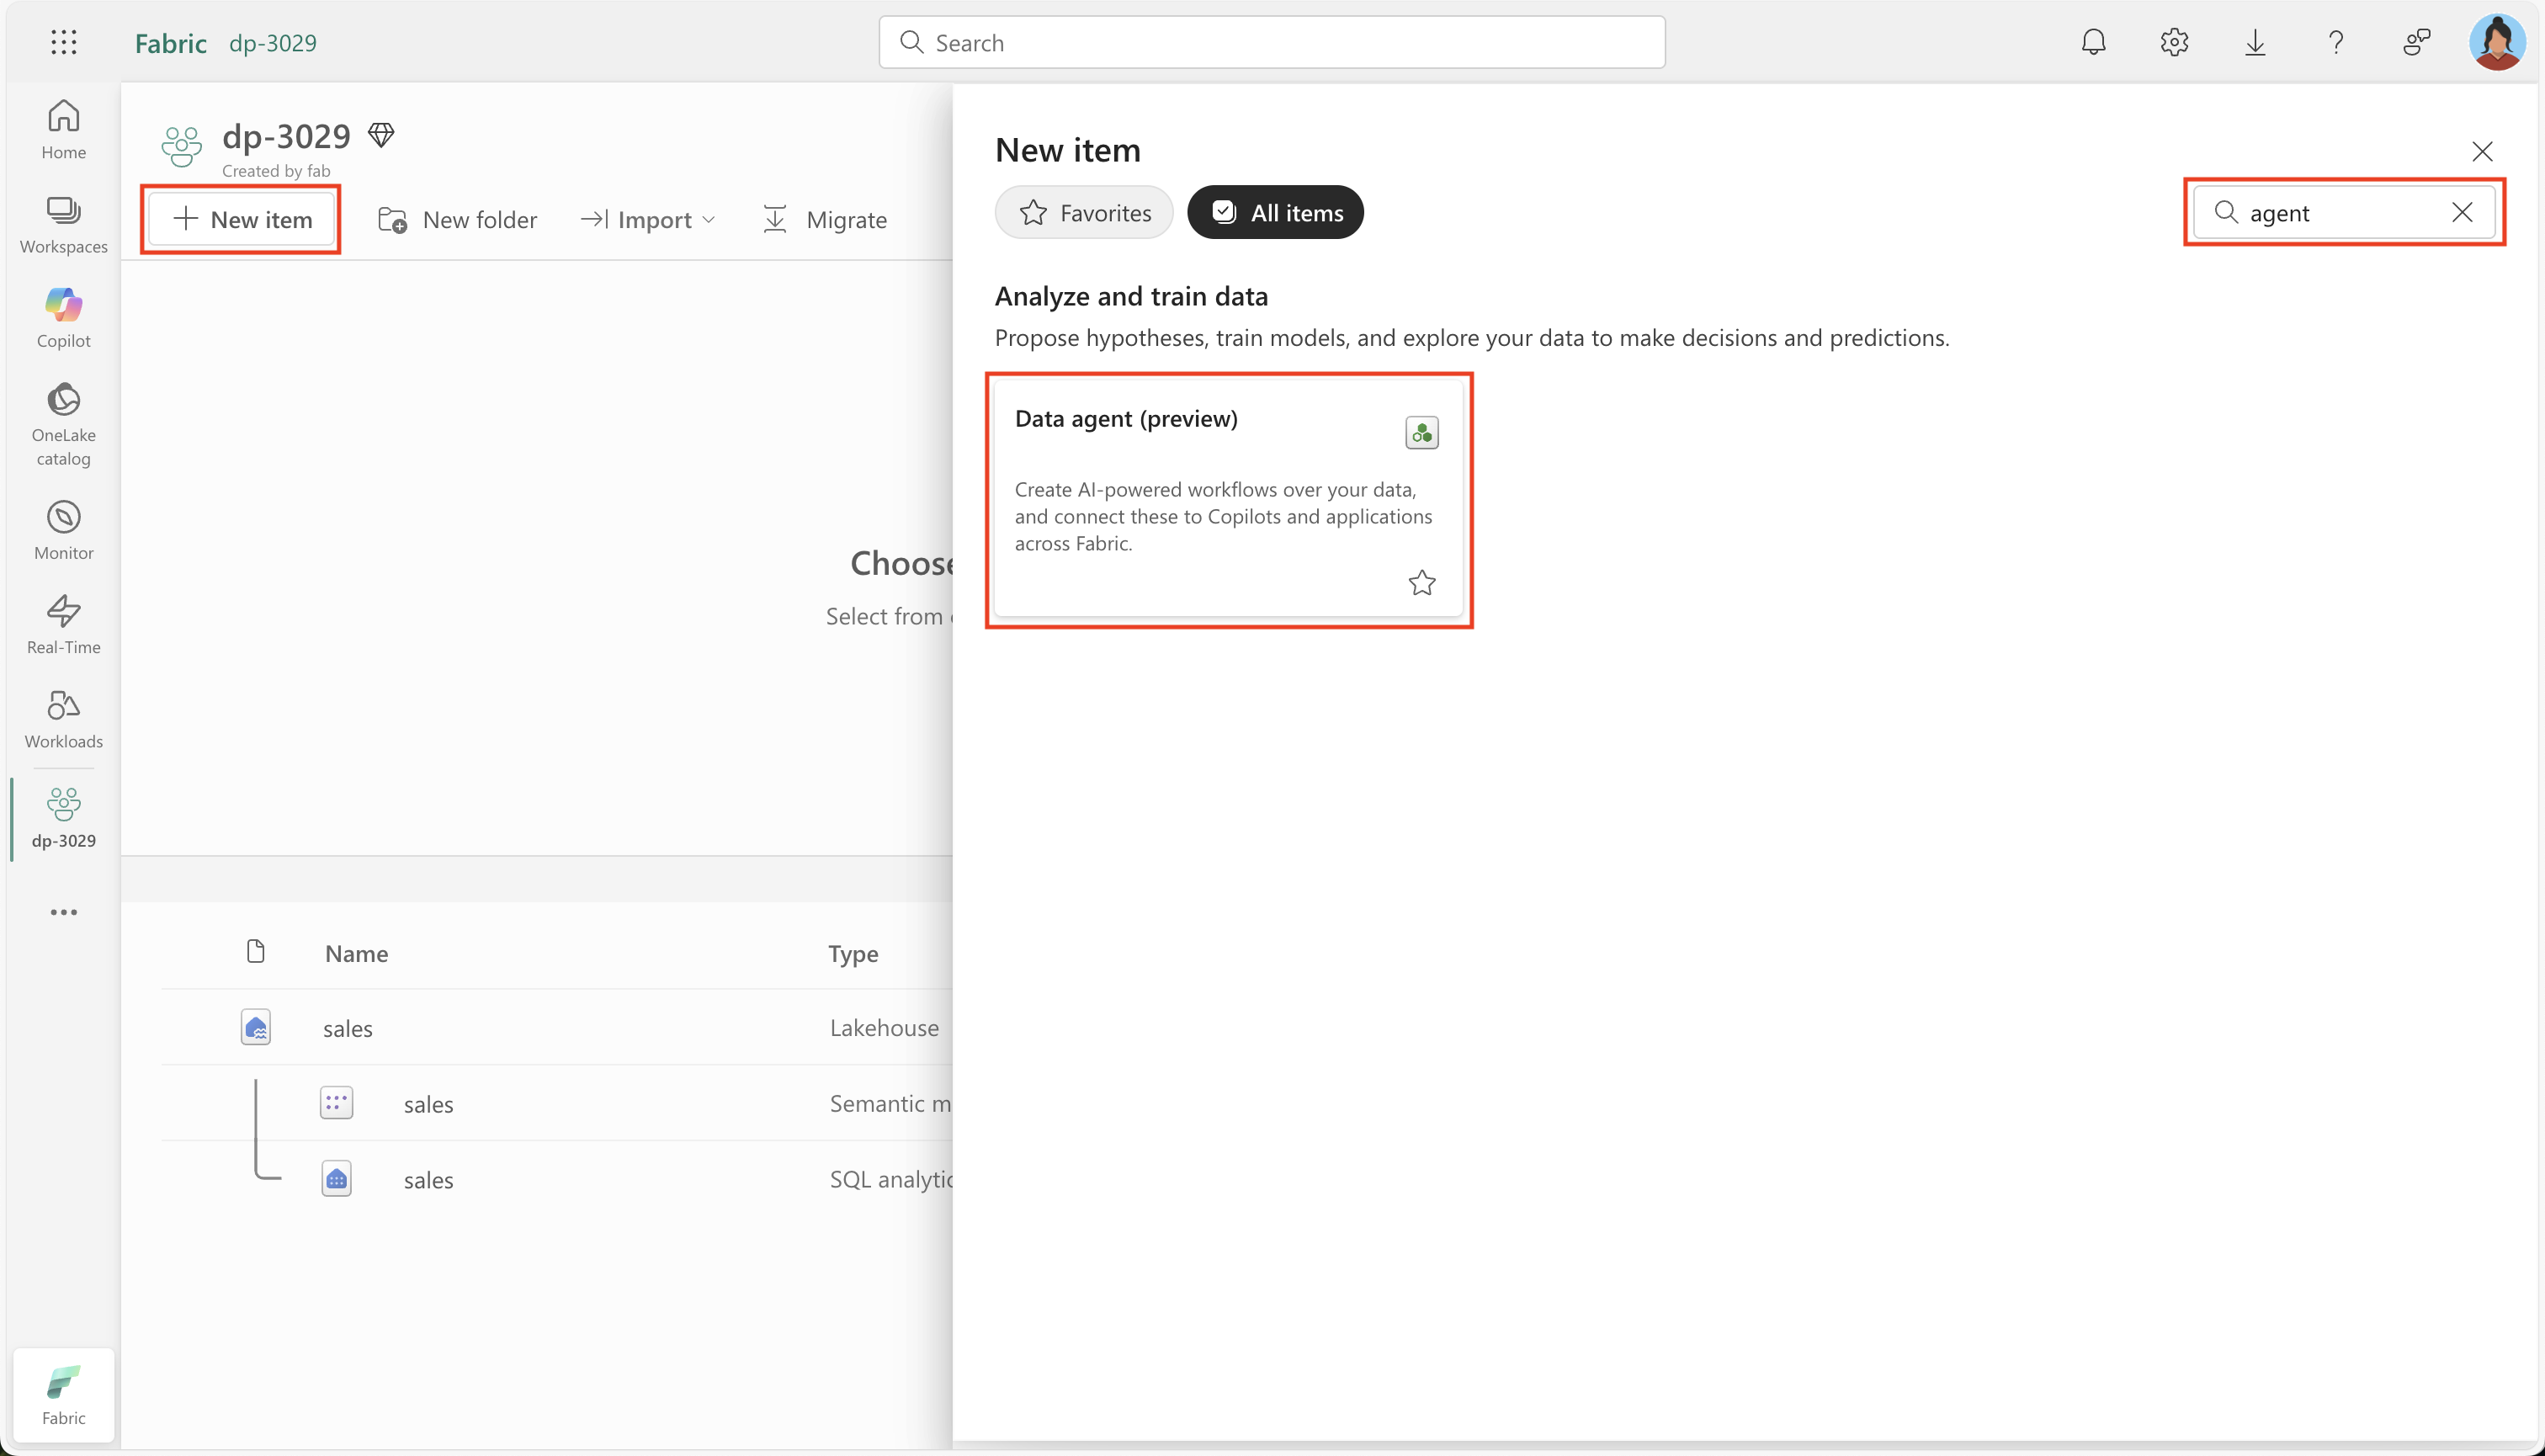Open Real-Time hub in the sidebar

tap(64, 625)
